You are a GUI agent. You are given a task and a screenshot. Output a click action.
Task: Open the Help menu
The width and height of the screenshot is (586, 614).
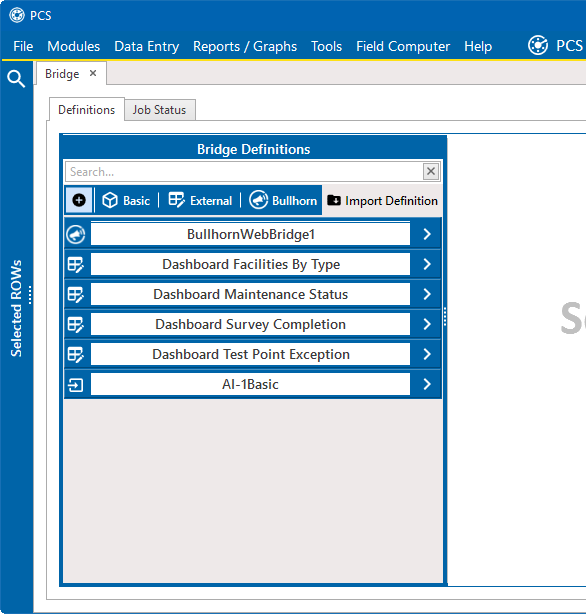point(478,46)
